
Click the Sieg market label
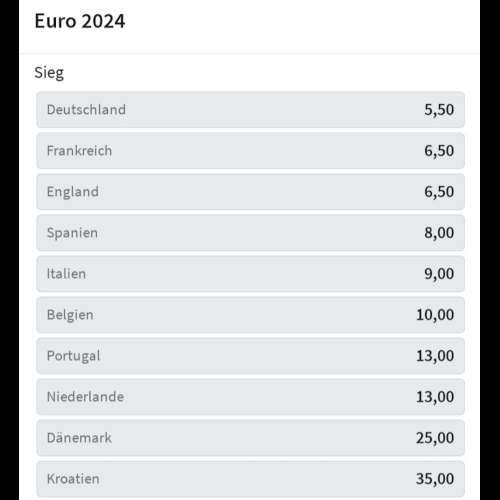point(49,73)
